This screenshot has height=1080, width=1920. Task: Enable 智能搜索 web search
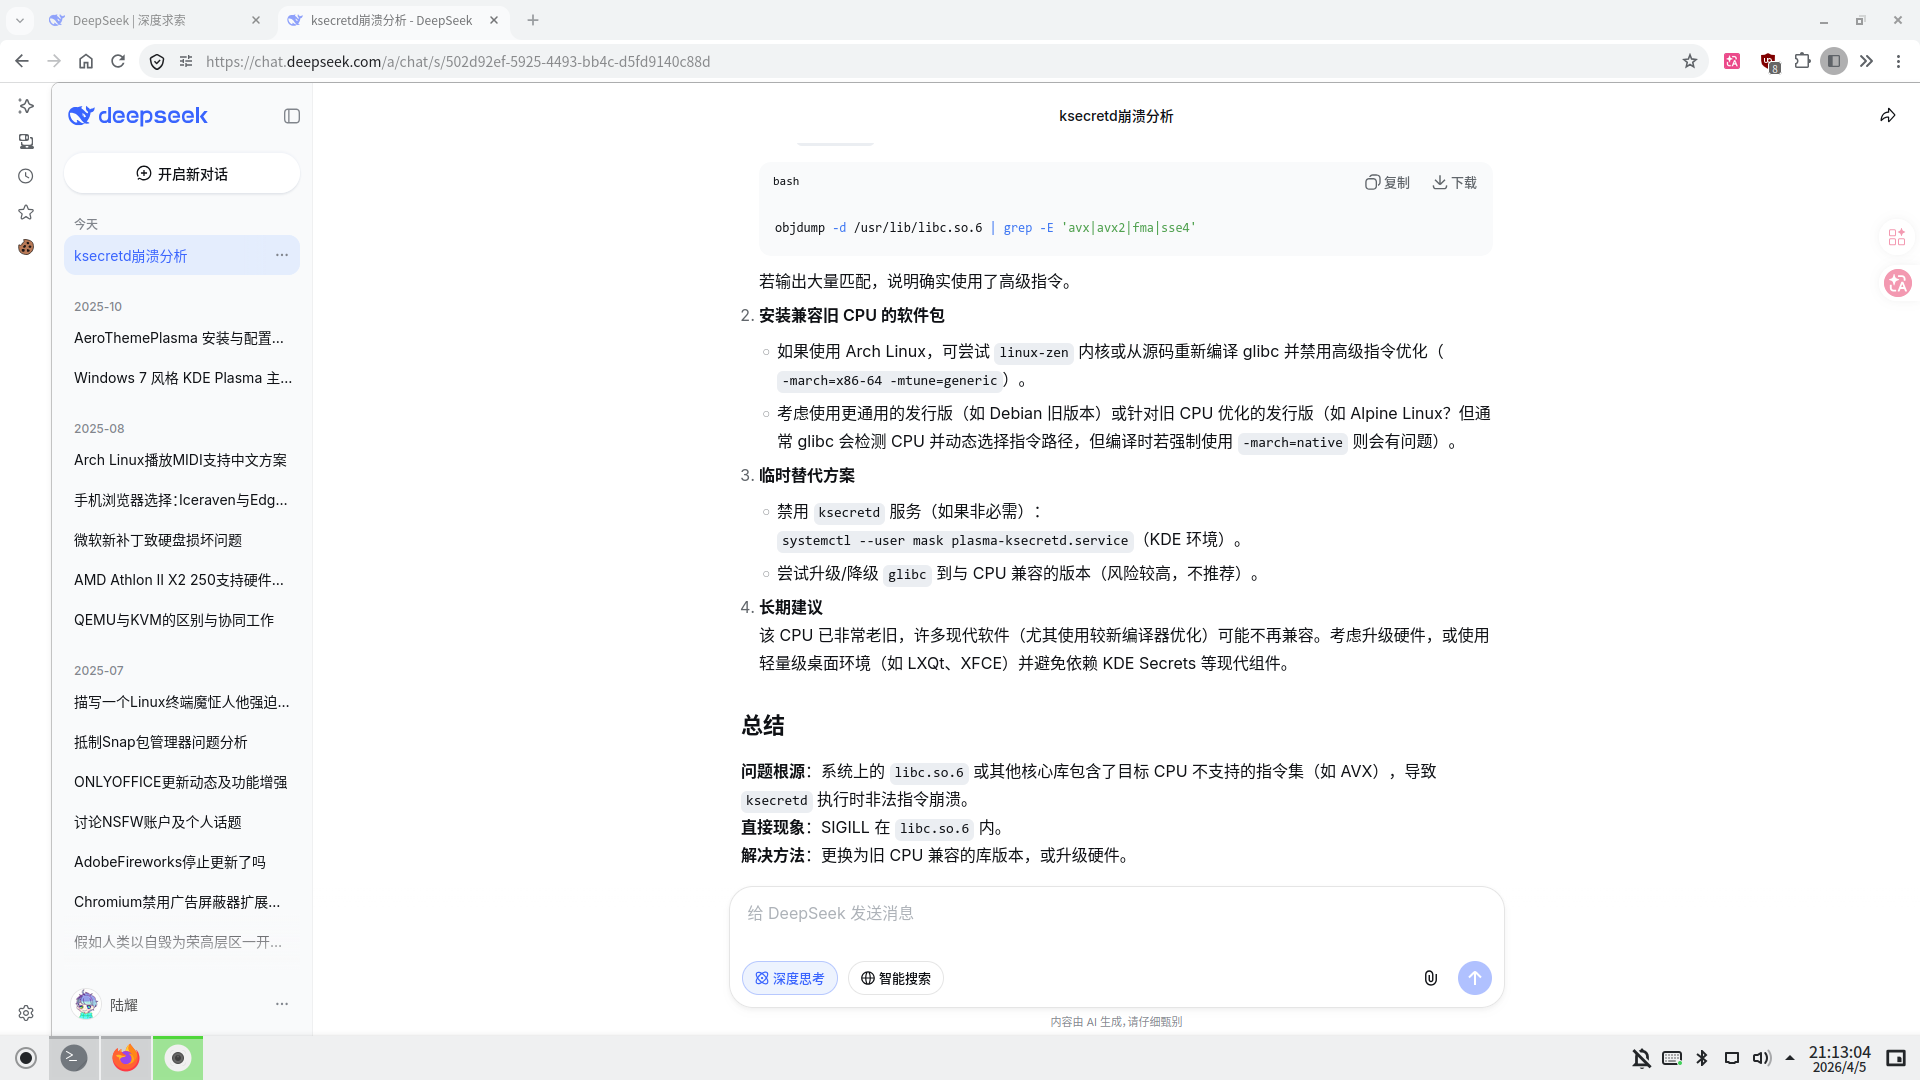tap(895, 978)
